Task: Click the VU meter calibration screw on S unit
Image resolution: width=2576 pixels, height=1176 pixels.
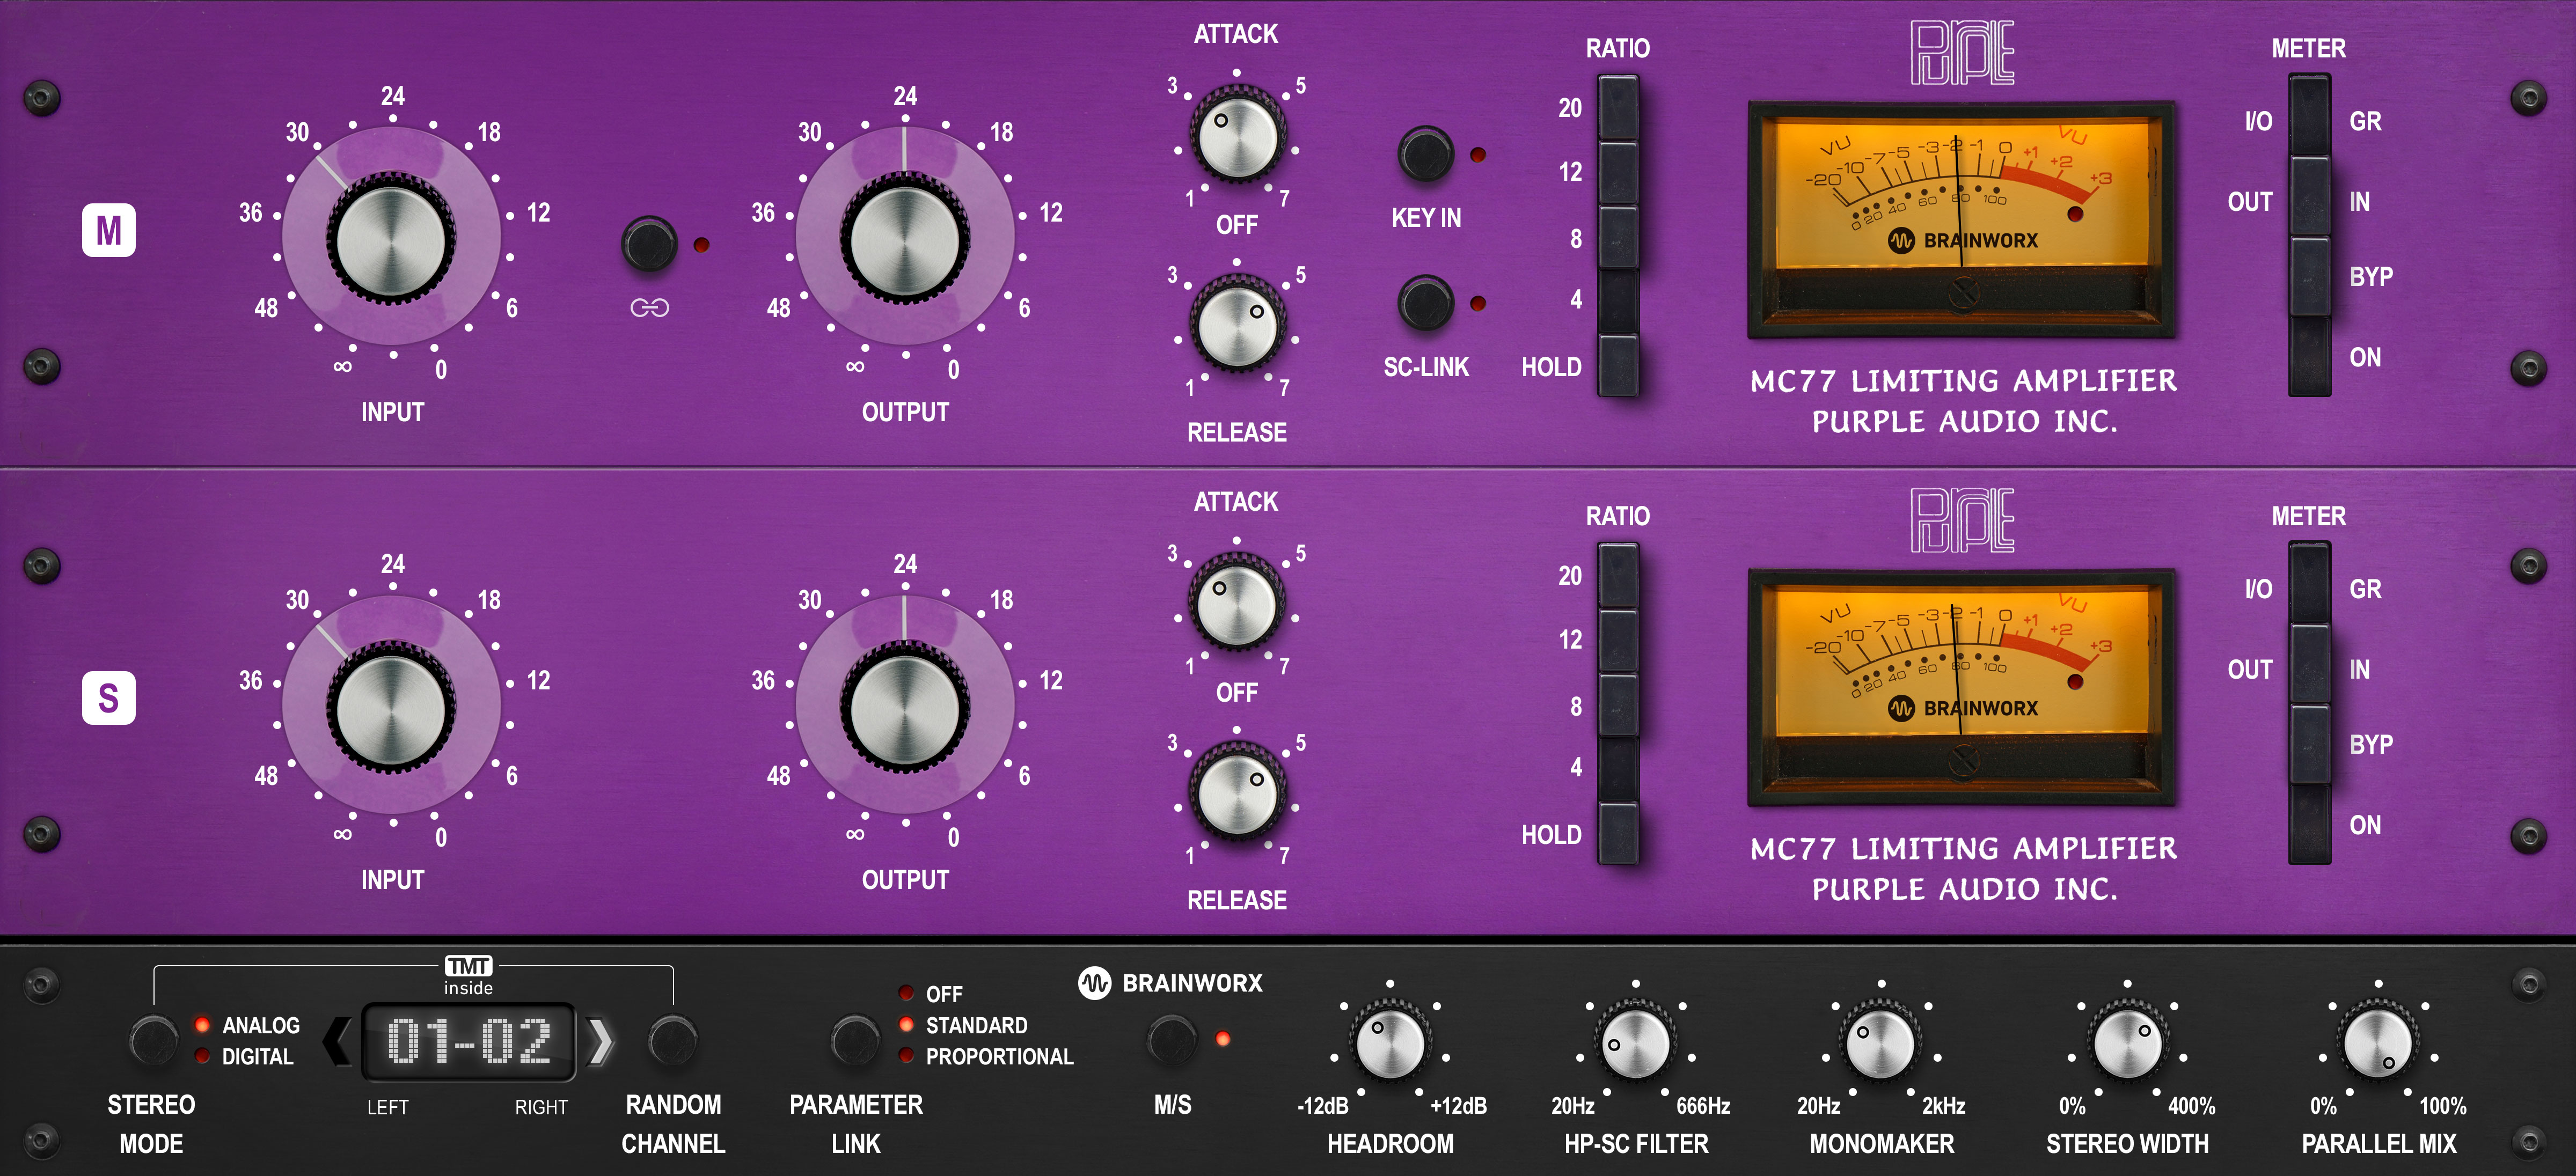Action: [1963, 762]
